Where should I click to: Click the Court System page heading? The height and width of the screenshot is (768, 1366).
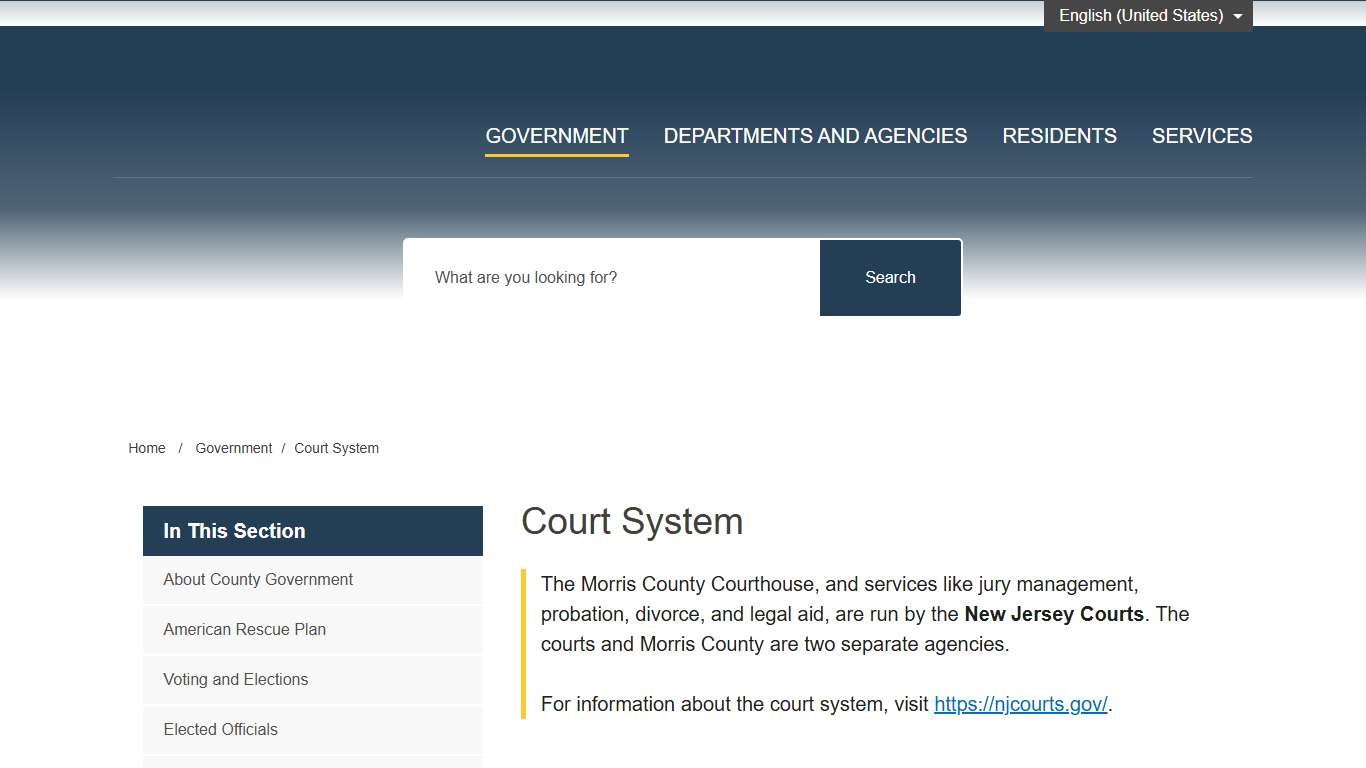tap(632, 521)
